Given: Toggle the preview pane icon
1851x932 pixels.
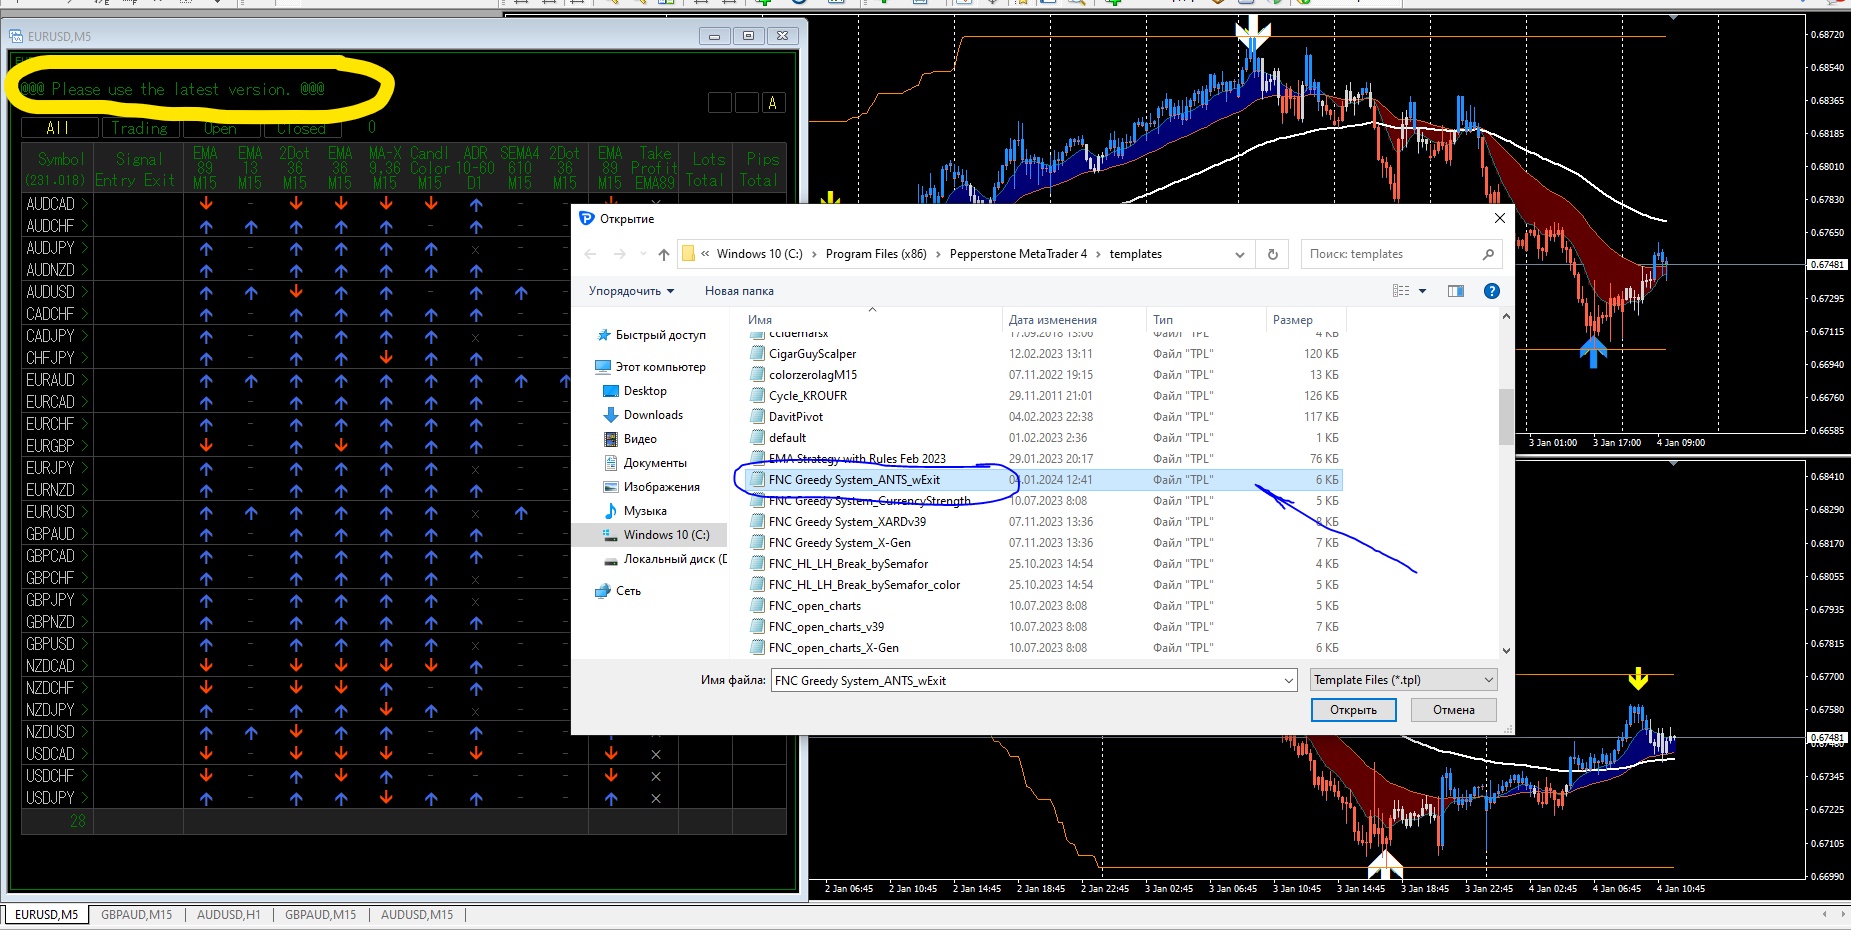Looking at the screenshot, I should pyautogui.click(x=1455, y=291).
